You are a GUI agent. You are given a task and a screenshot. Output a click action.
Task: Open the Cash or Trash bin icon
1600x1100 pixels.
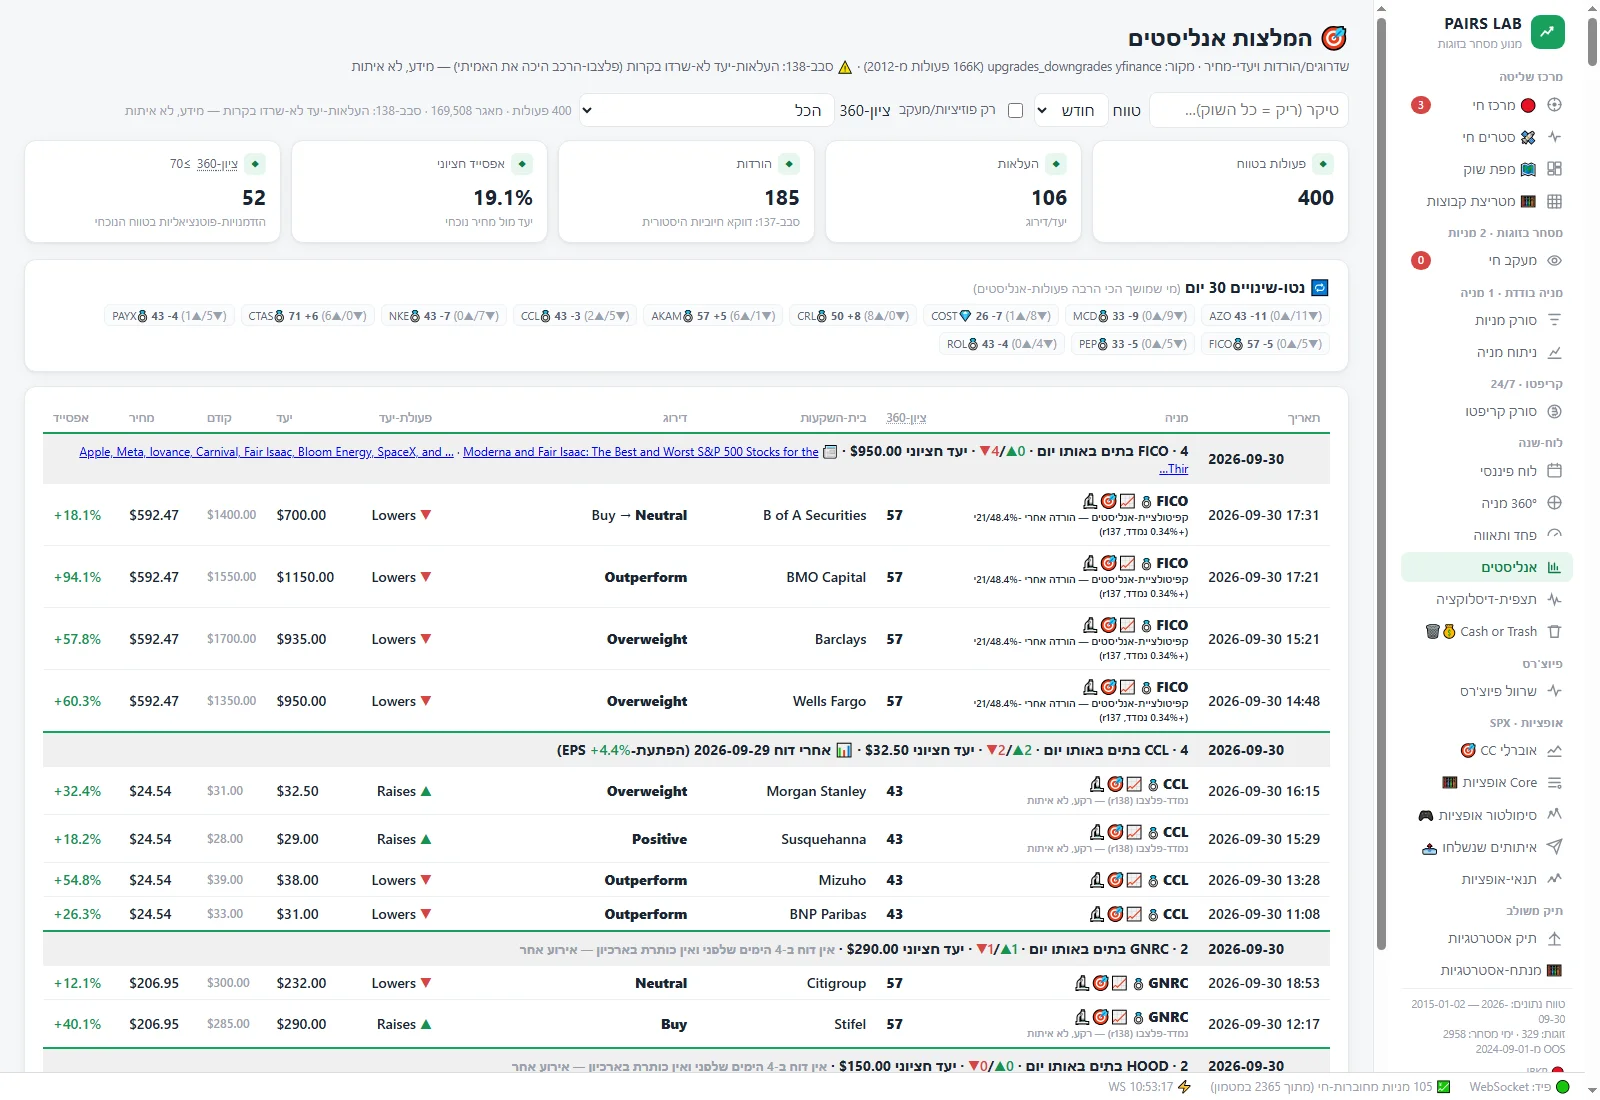pos(1554,631)
